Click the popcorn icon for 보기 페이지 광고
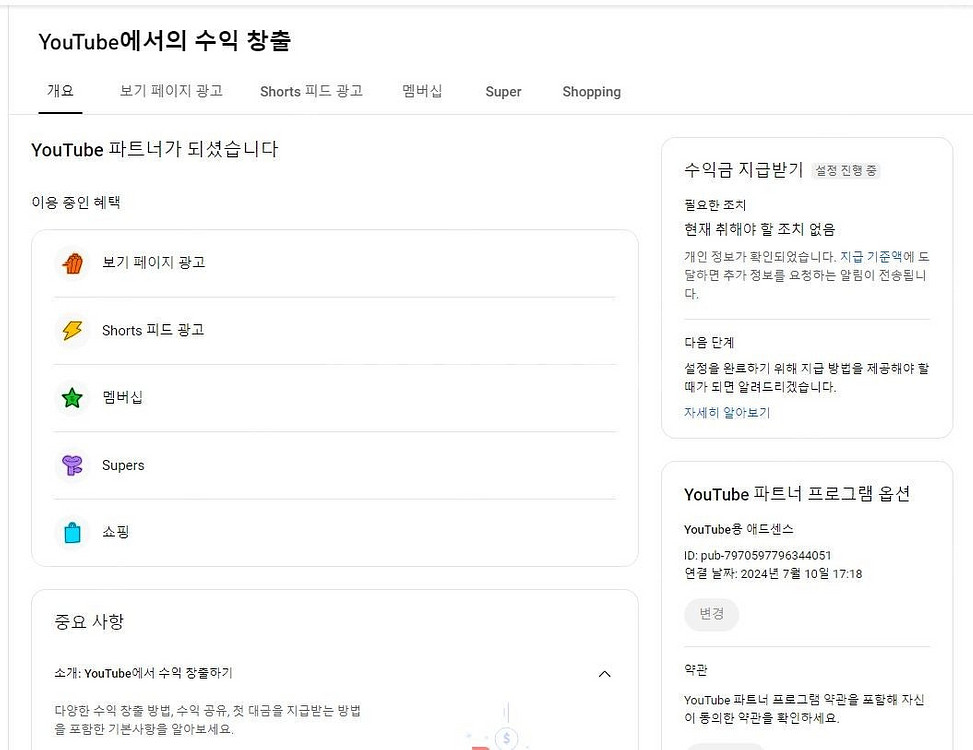Image resolution: width=973 pixels, height=750 pixels. click(x=73, y=263)
